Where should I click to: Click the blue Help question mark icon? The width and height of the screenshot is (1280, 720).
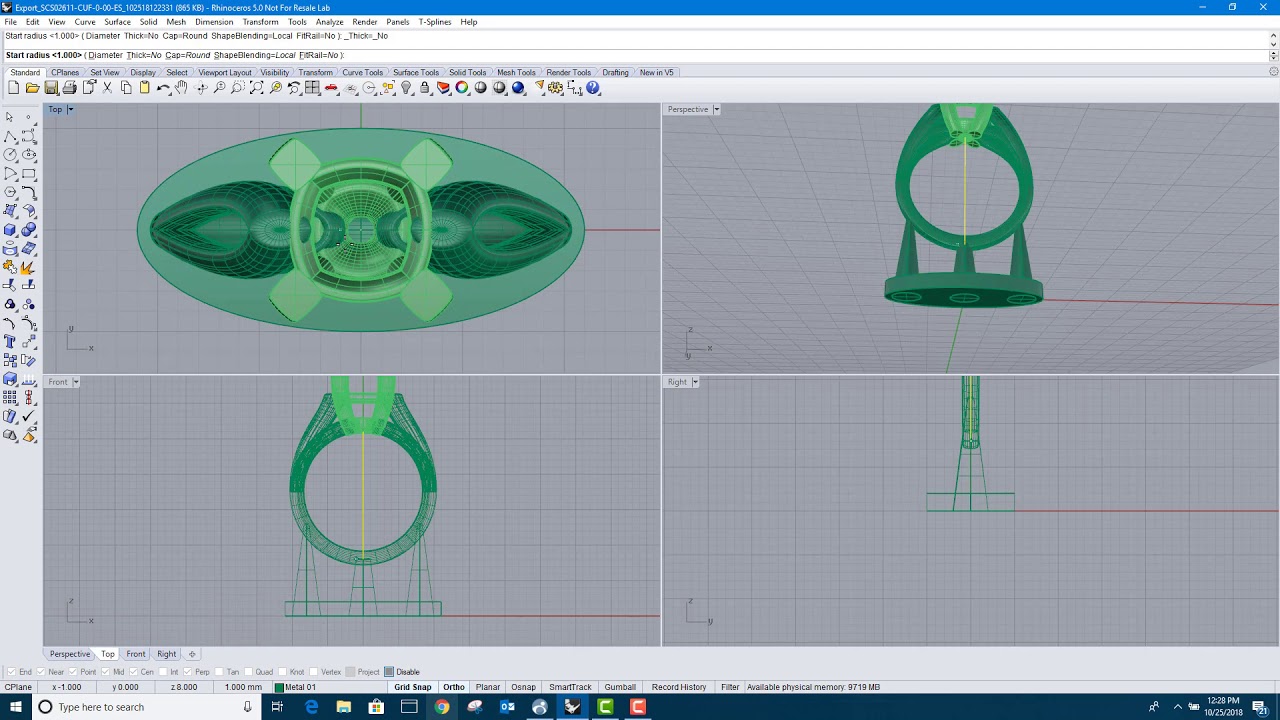[593, 88]
